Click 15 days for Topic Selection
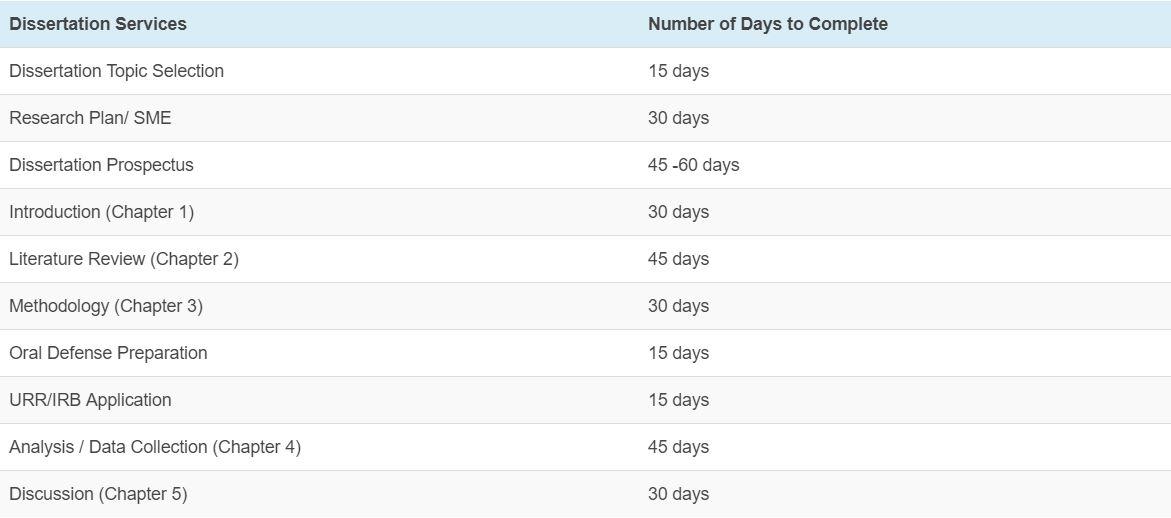1171x518 pixels. (x=678, y=71)
